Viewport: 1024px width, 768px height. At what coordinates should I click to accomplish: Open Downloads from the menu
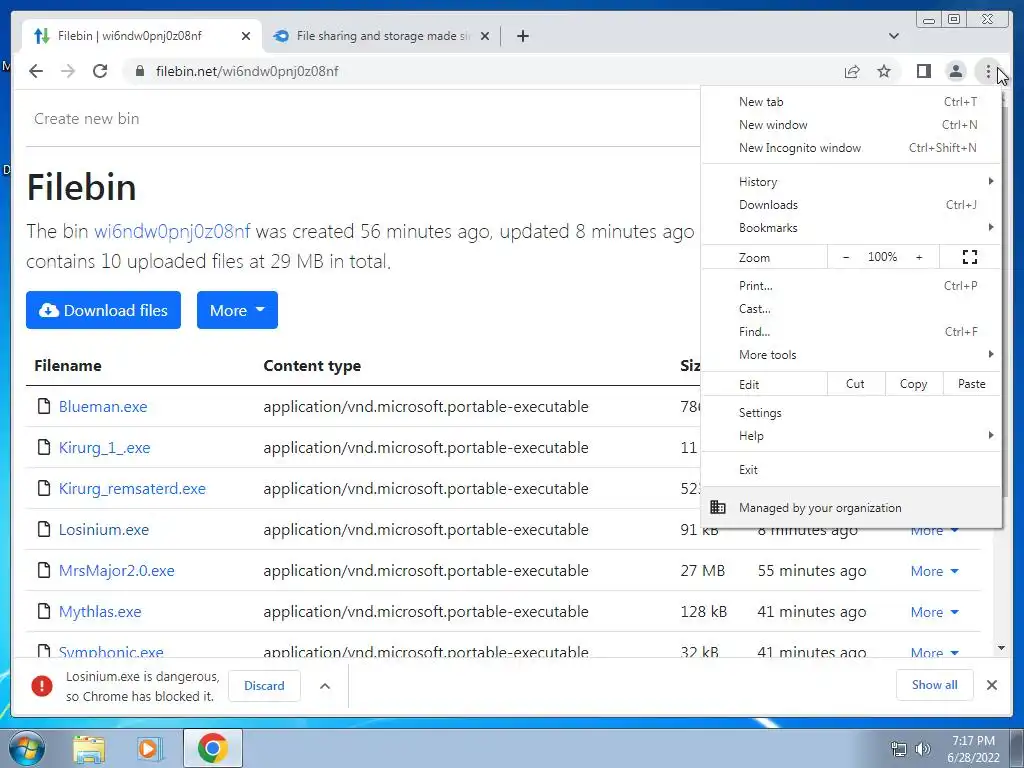(x=851, y=204)
